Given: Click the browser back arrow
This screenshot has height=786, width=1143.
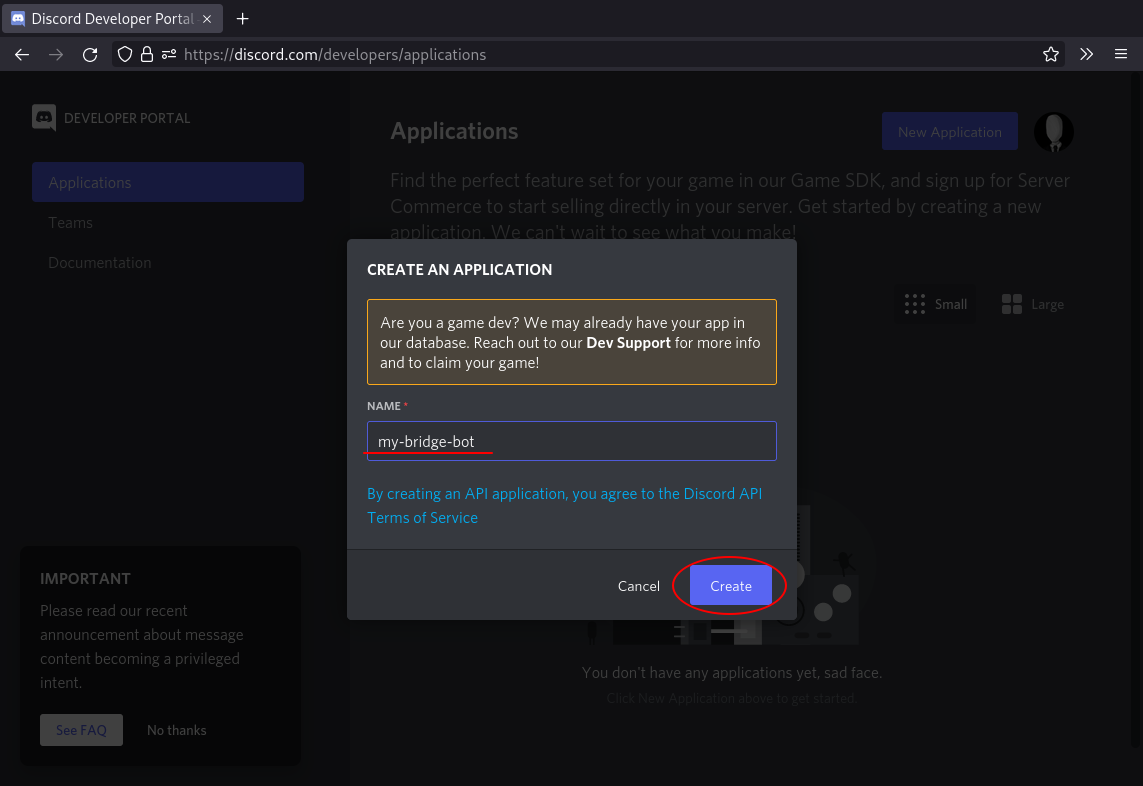Looking at the screenshot, I should tap(22, 55).
